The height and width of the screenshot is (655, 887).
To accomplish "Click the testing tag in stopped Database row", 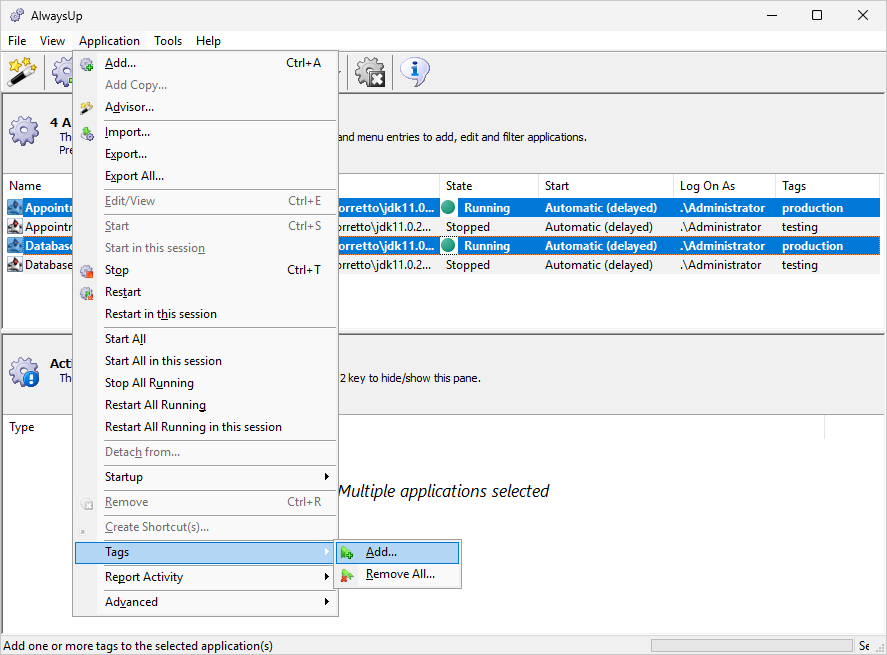I will (x=799, y=265).
